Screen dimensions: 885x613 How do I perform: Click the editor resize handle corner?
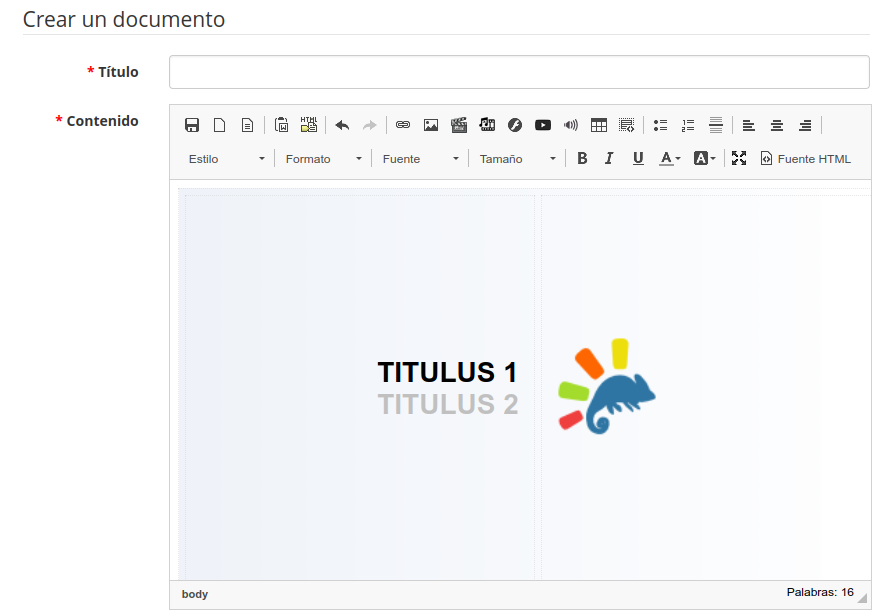click(862, 598)
